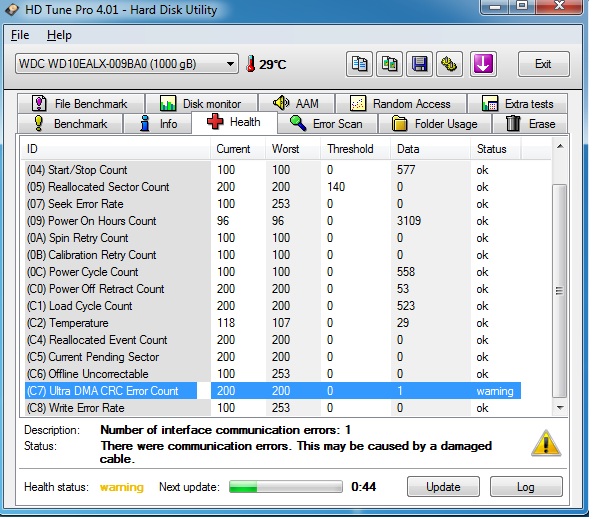Image resolution: width=597 pixels, height=519 pixels.
Task: Click the Status column header
Action: 496,149
